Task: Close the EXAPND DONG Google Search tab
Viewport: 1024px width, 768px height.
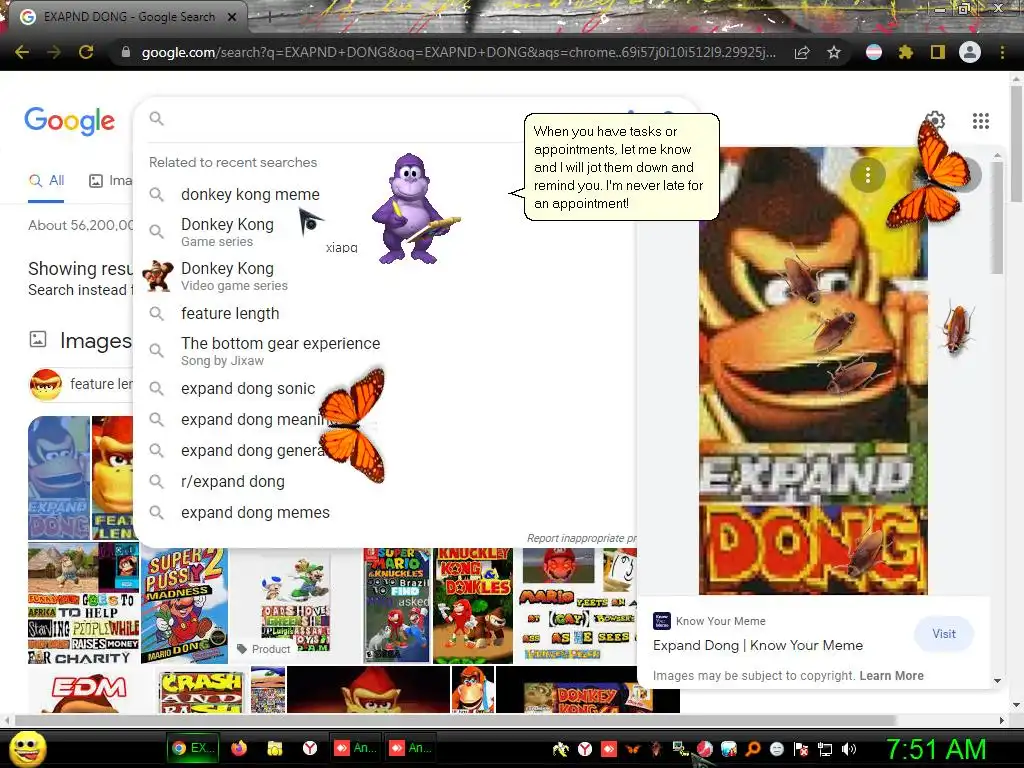Action: [232, 17]
